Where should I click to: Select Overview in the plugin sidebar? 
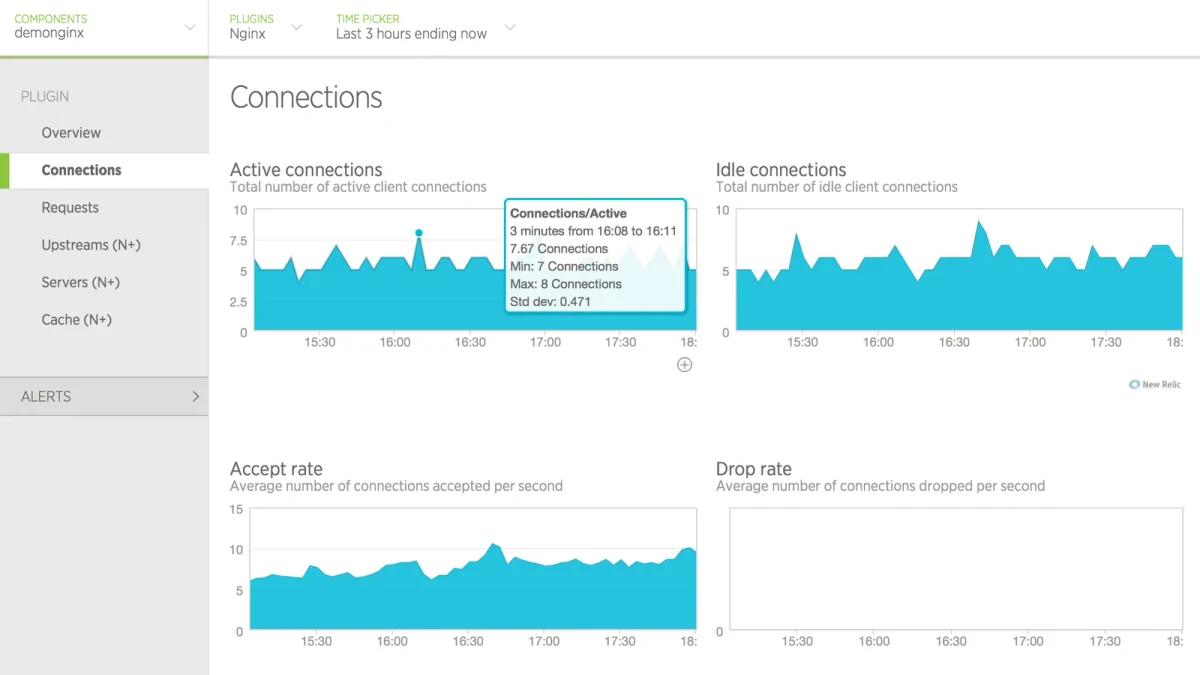coord(71,133)
